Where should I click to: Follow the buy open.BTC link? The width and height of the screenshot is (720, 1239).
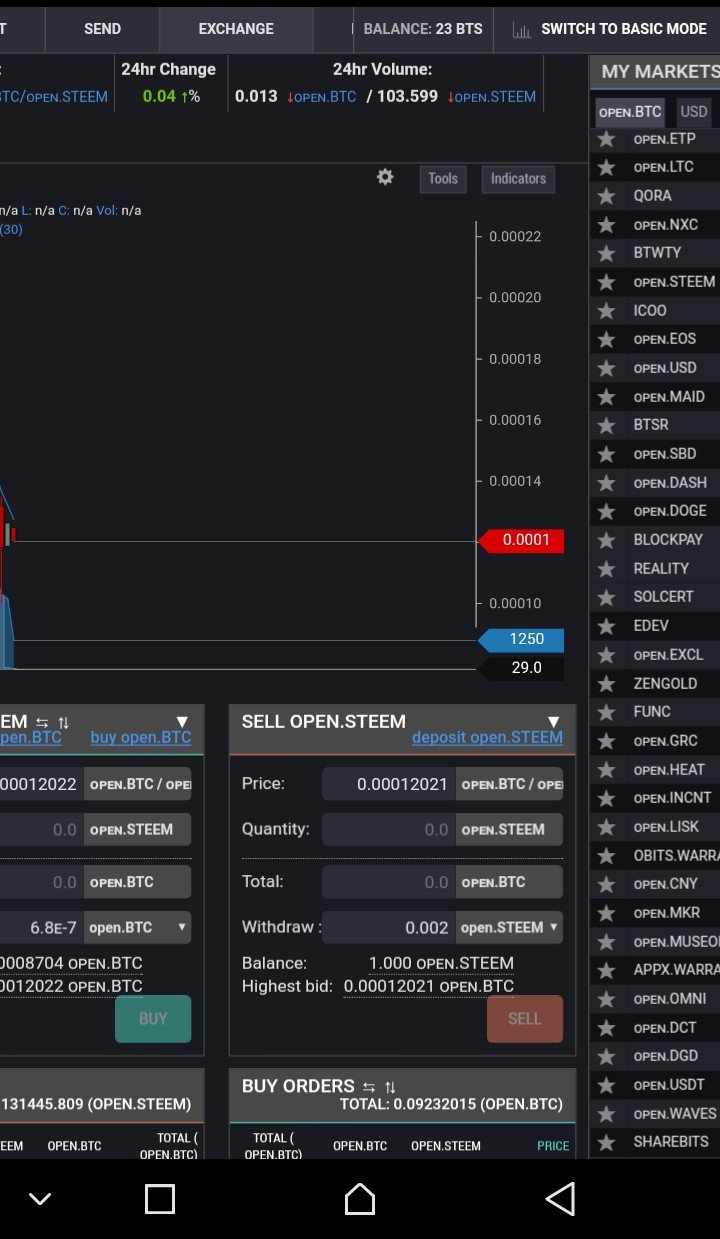click(141, 737)
